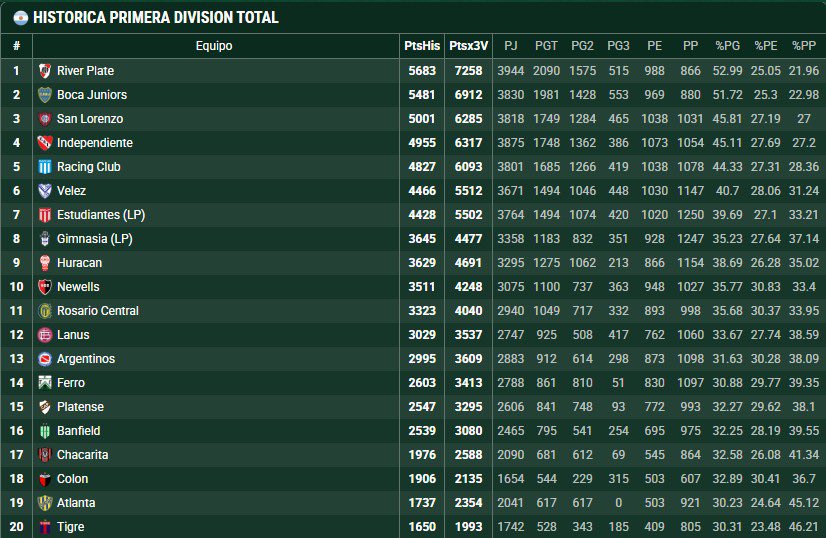Open the Independiente team name
The image size is (826, 538).
[95, 143]
